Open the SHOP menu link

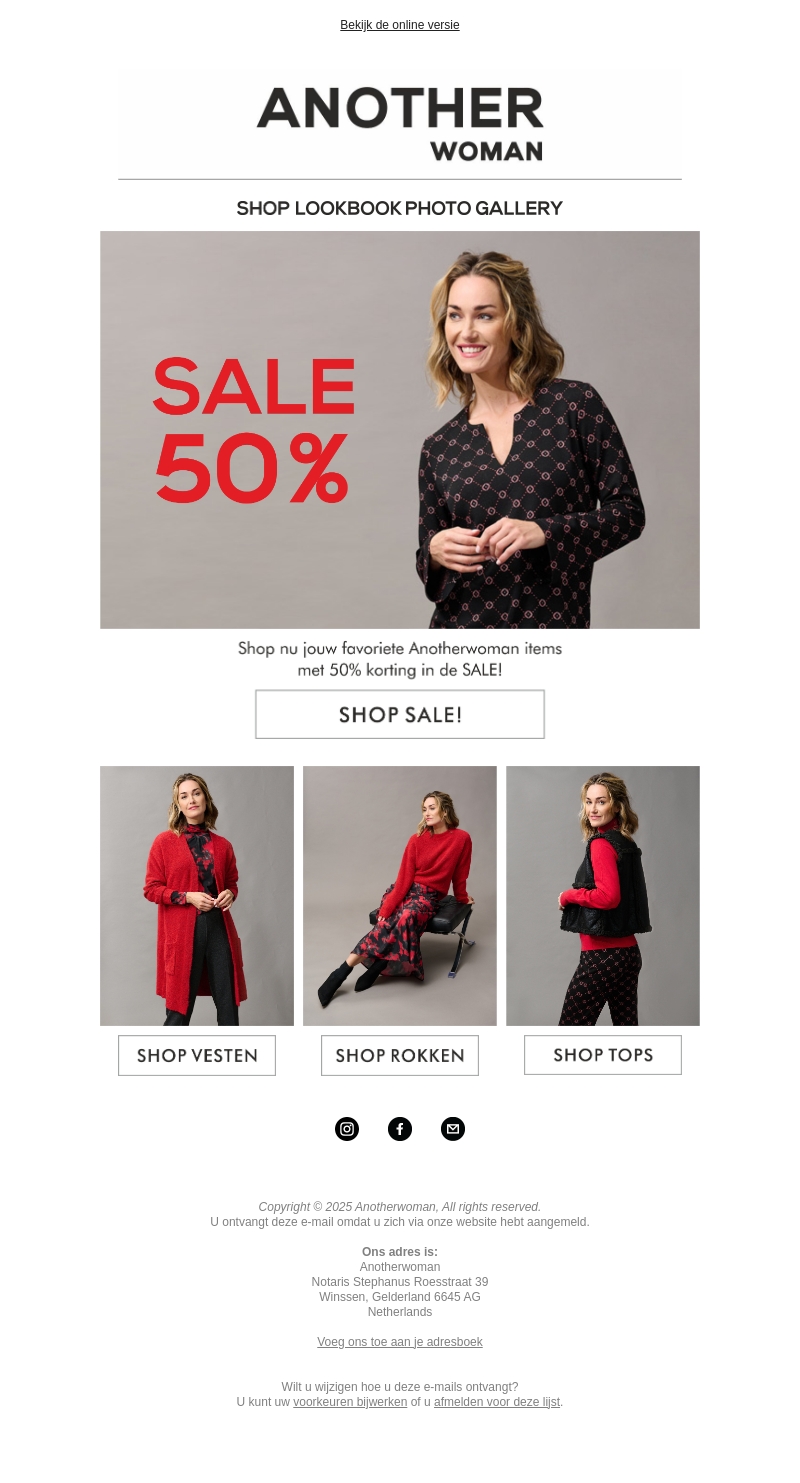pyautogui.click(x=263, y=208)
